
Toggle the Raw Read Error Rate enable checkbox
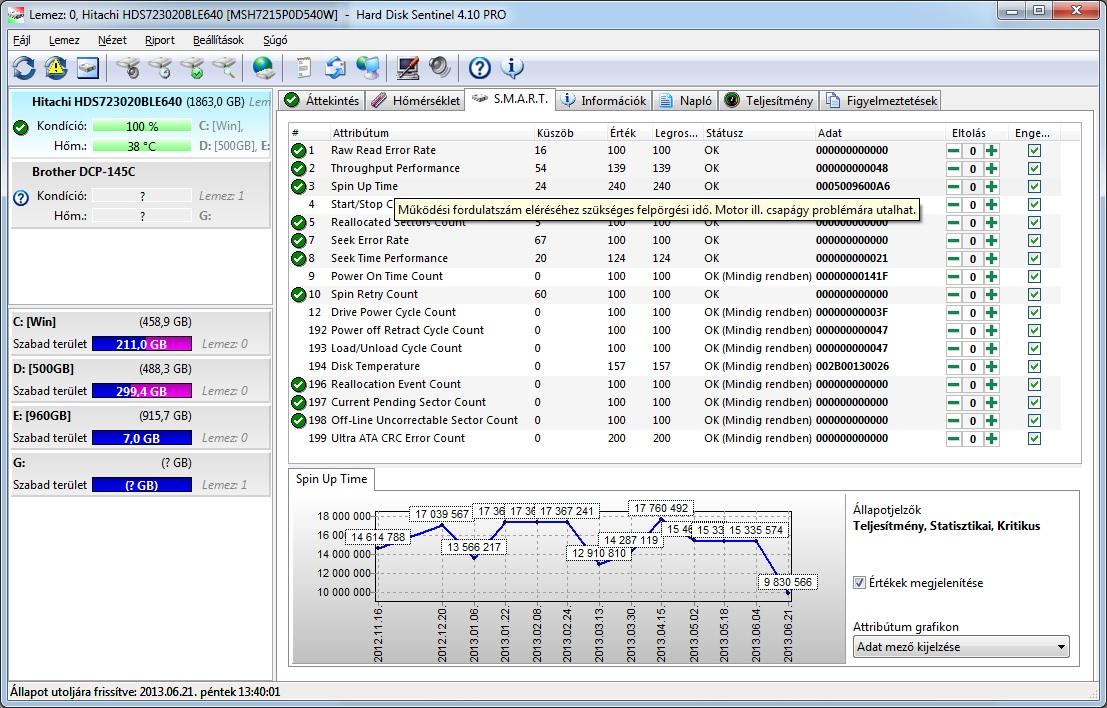(1034, 150)
